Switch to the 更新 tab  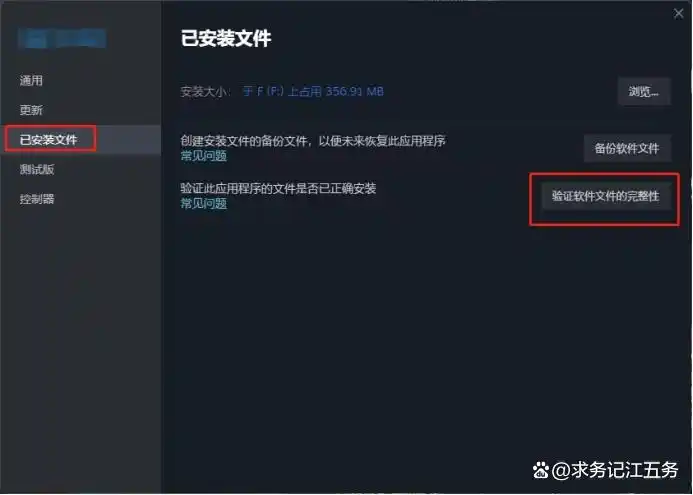31,110
